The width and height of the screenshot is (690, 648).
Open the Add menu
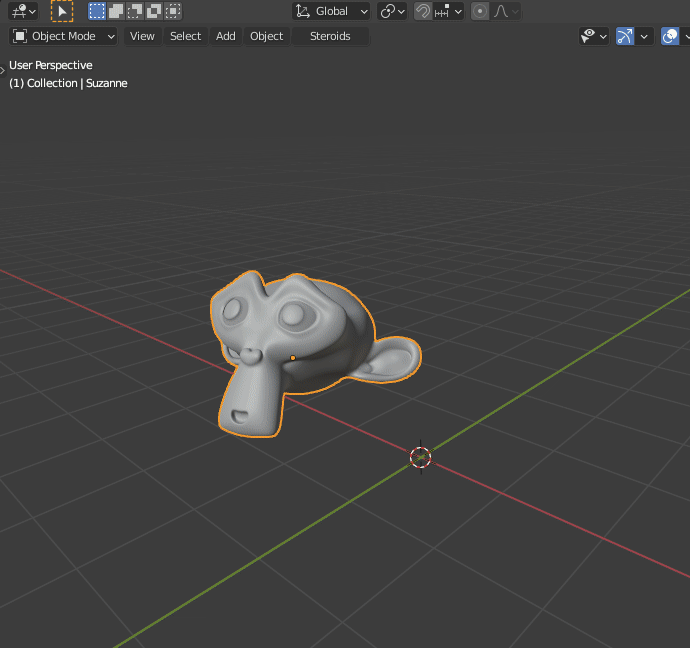tap(226, 36)
